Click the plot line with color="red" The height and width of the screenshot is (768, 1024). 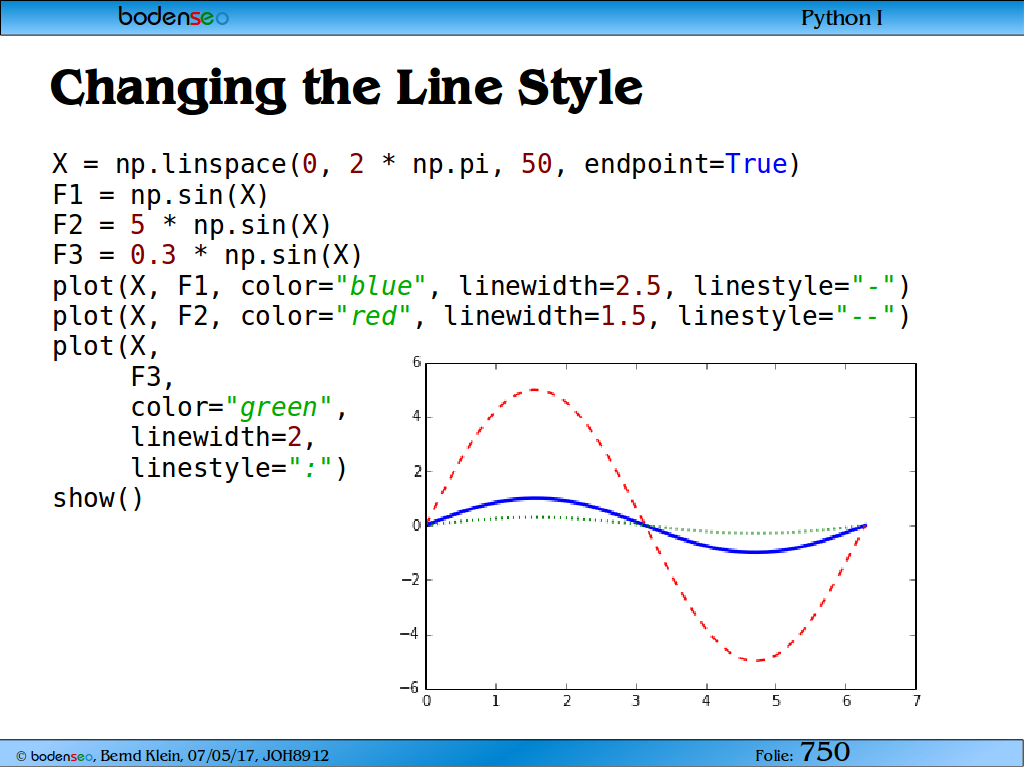(x=481, y=316)
